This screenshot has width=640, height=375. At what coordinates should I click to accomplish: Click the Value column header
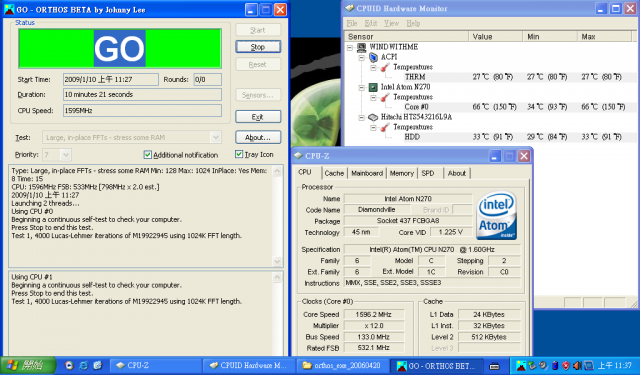(496, 37)
